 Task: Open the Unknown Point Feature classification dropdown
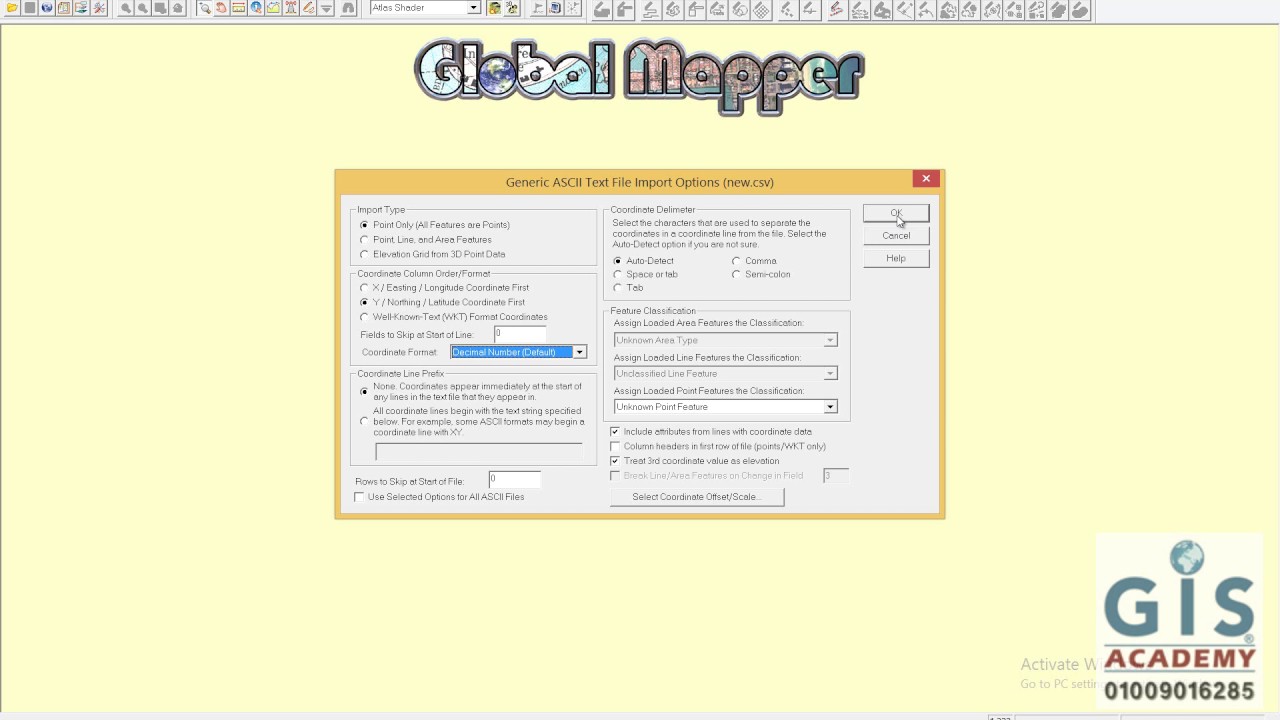830,407
